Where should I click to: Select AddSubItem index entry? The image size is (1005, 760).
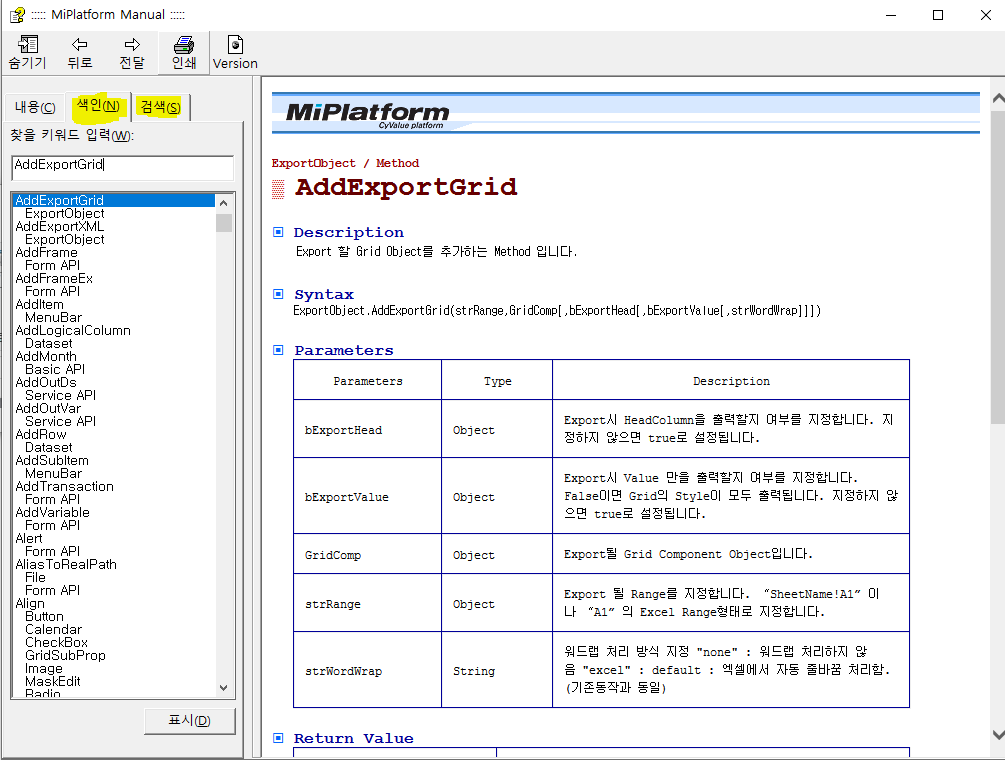[52, 461]
